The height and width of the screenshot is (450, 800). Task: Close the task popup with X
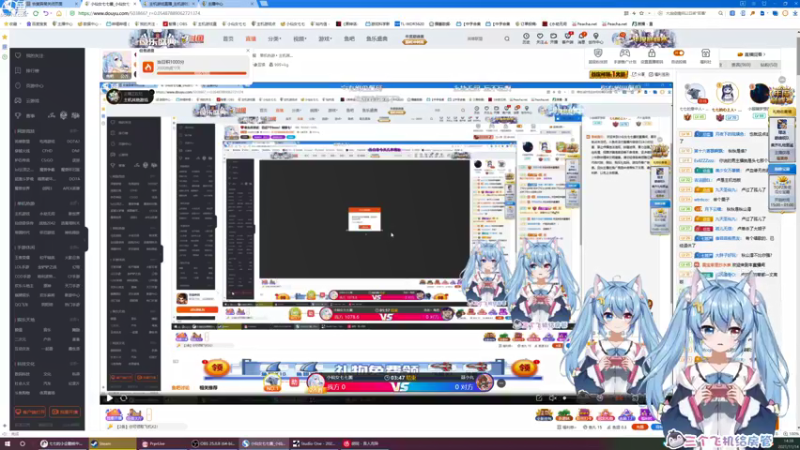247,51
